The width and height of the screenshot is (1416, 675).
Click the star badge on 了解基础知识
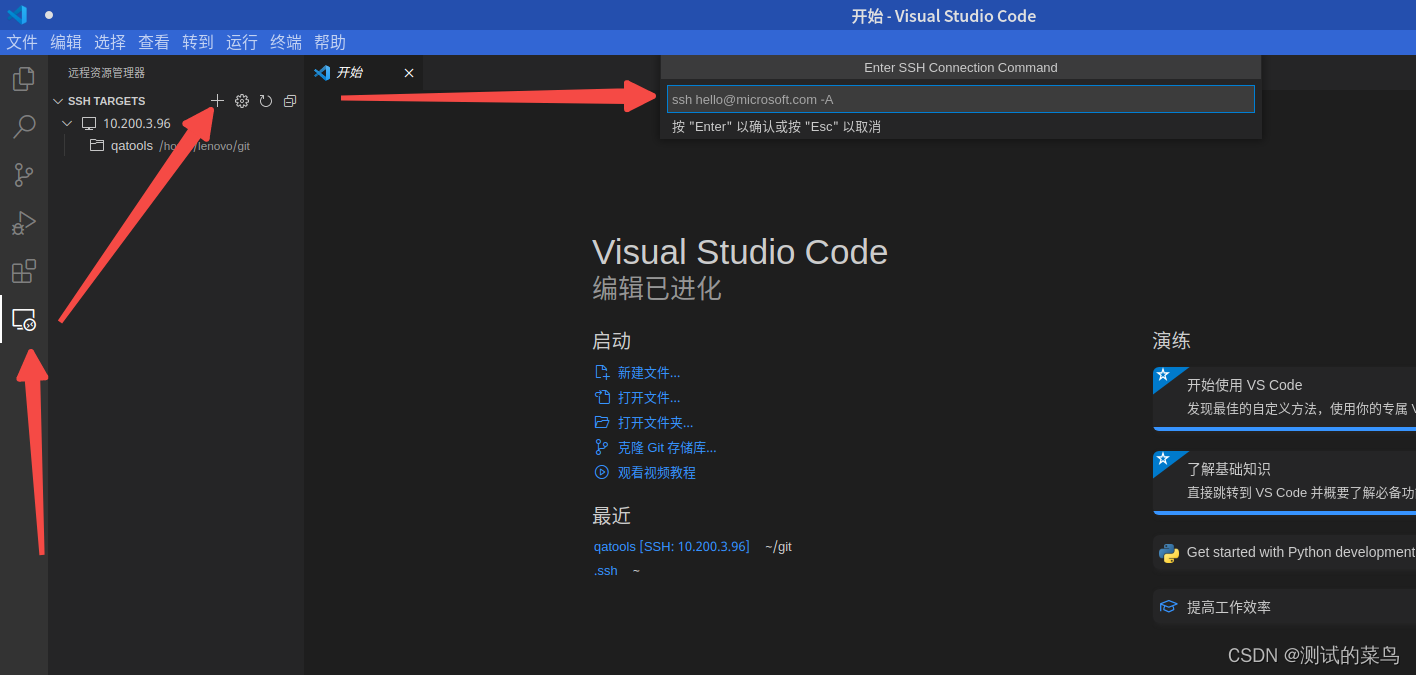[x=1163, y=459]
